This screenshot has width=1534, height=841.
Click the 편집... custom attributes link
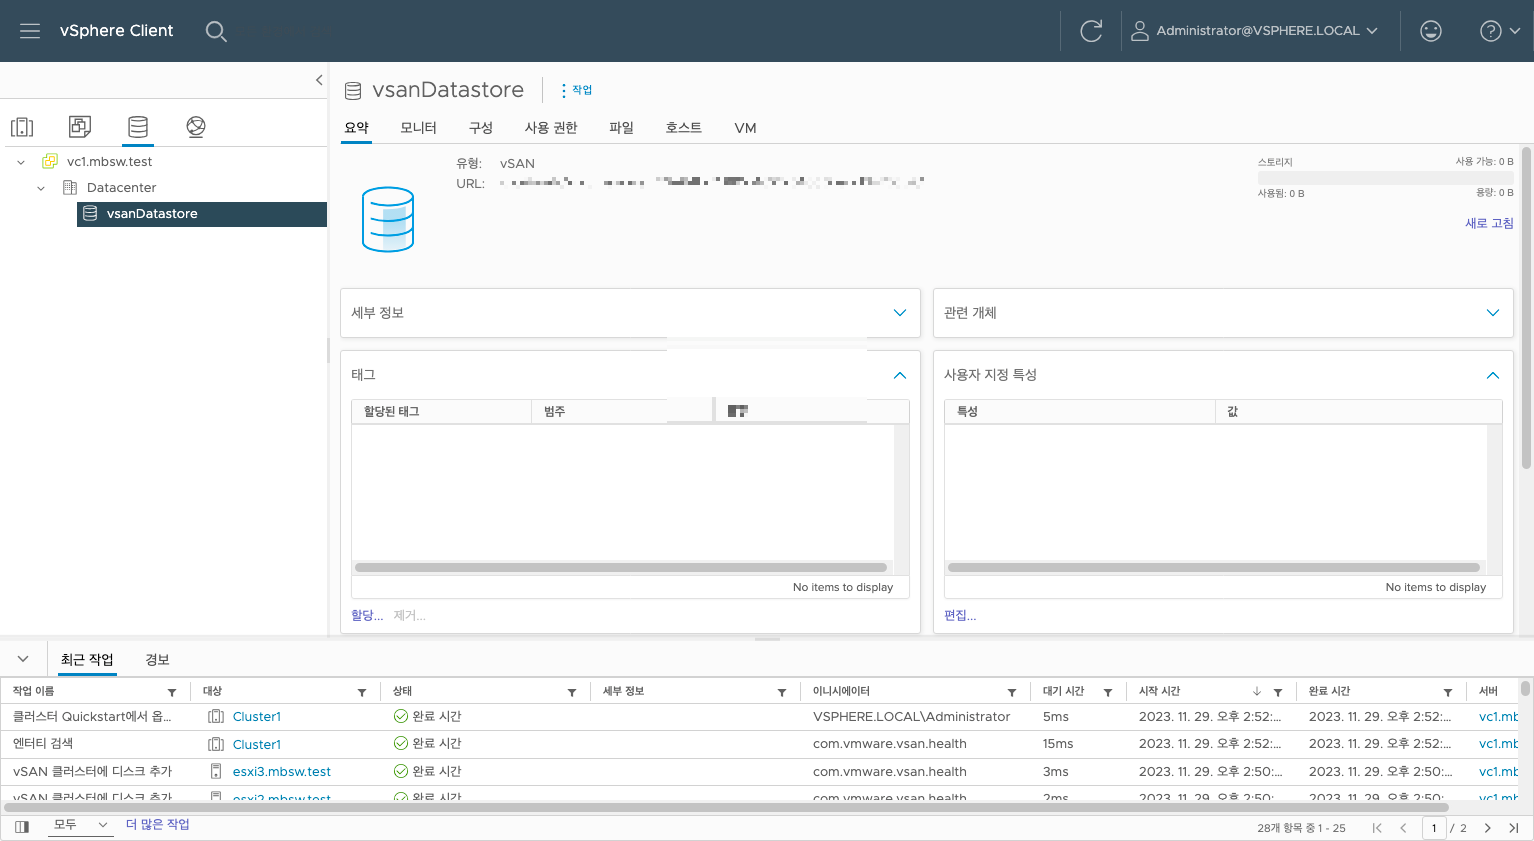pyautogui.click(x=960, y=616)
